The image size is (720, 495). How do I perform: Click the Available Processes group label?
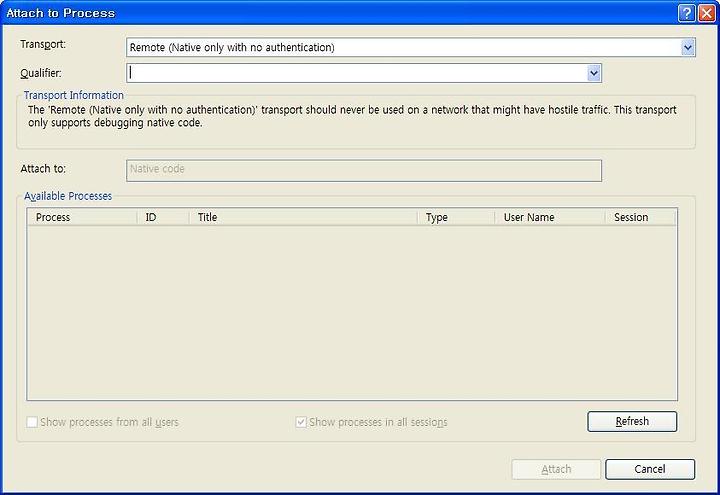68,196
